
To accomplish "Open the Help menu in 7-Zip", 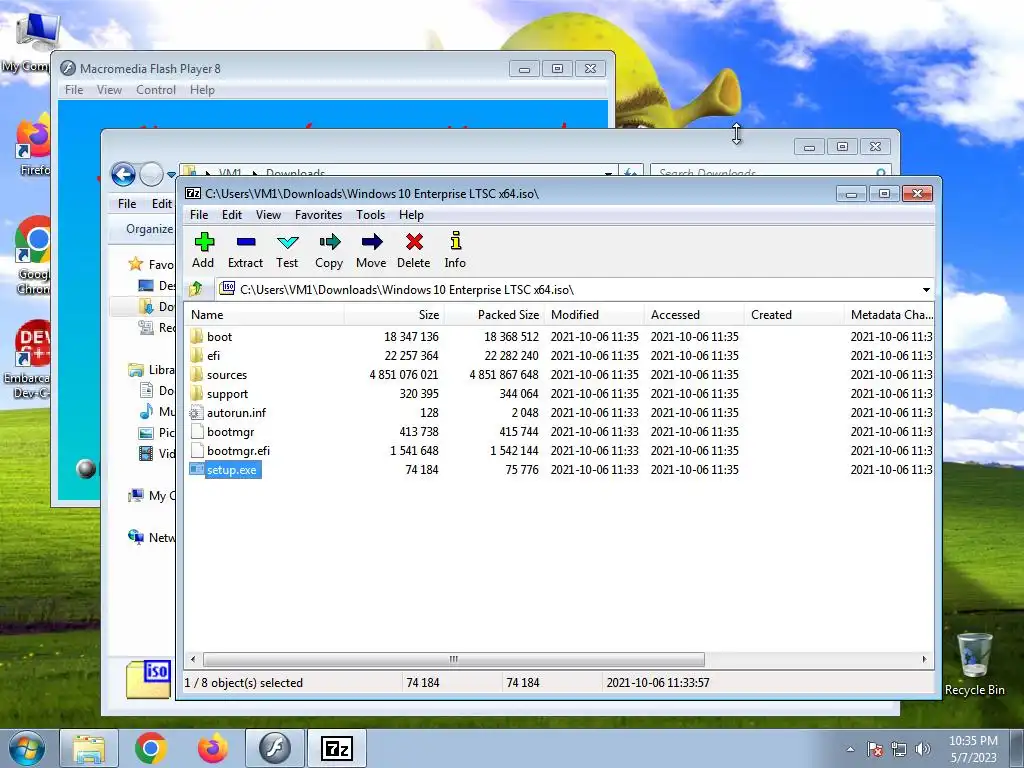I will pos(411,215).
